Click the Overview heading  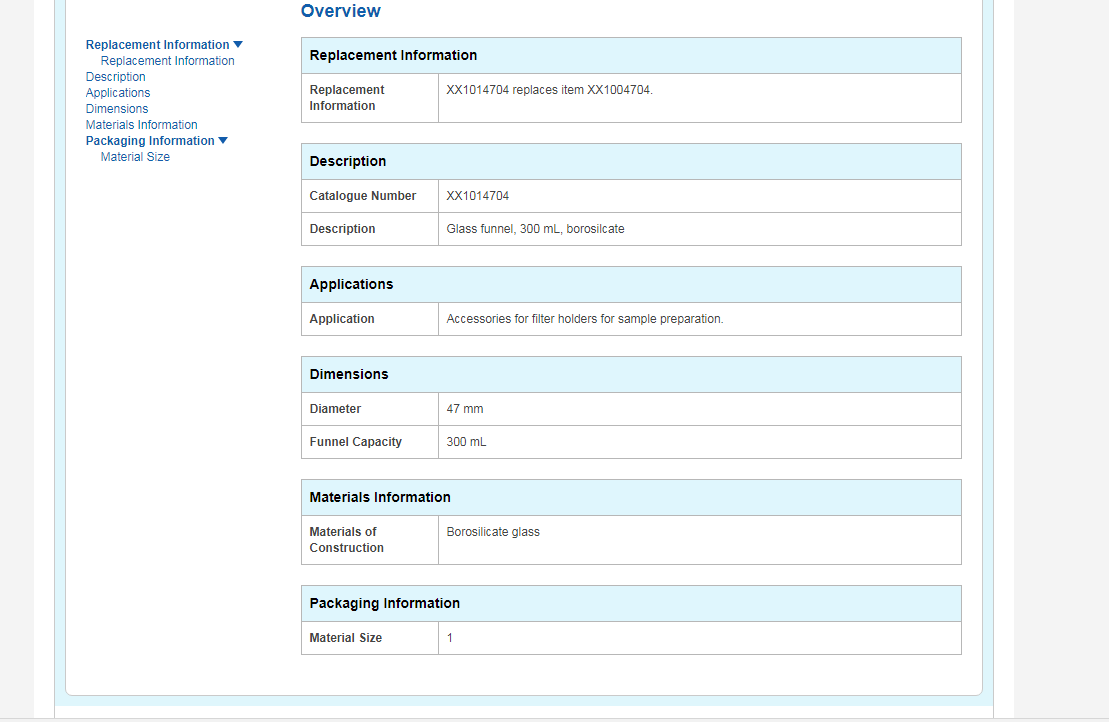341,11
